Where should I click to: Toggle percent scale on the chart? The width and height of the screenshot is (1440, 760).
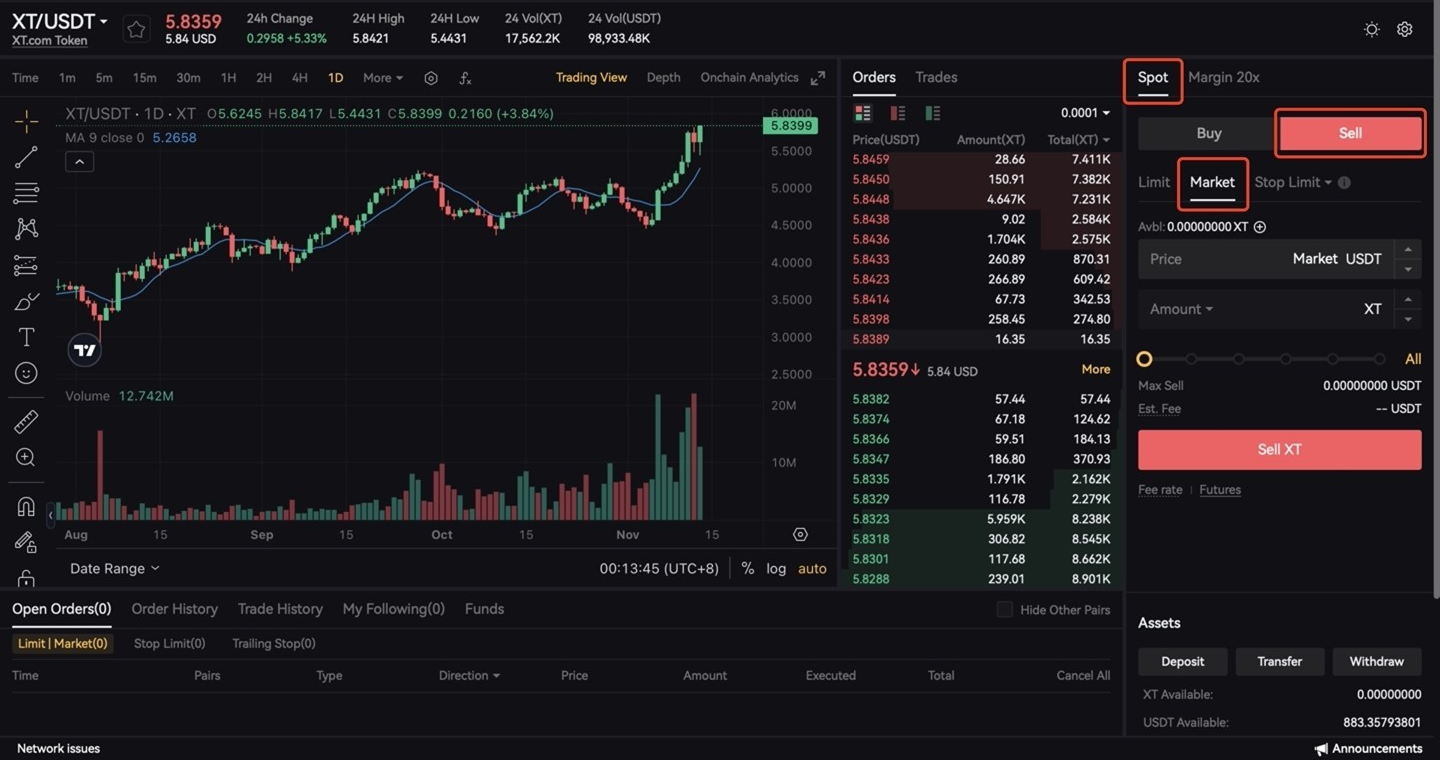point(747,568)
